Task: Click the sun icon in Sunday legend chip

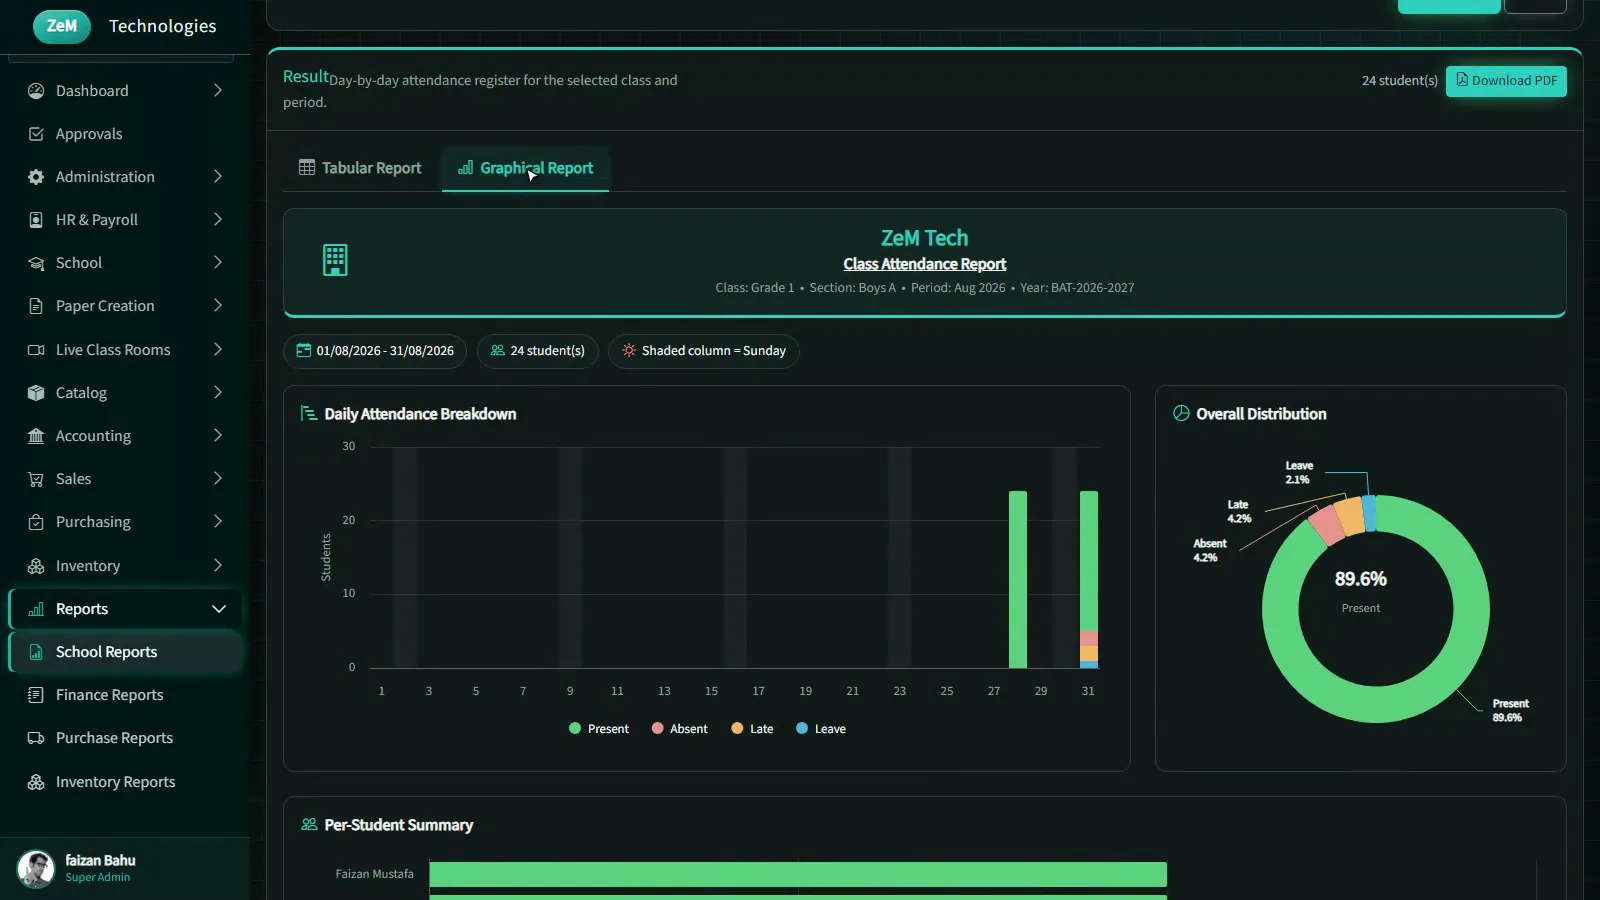Action: coord(629,351)
